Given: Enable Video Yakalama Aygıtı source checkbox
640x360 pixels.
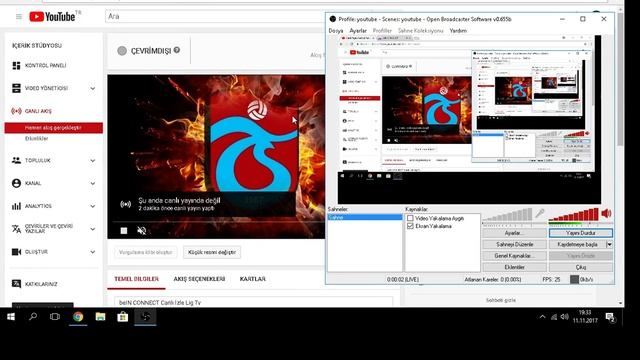Looking at the screenshot, I should click(x=410, y=218).
